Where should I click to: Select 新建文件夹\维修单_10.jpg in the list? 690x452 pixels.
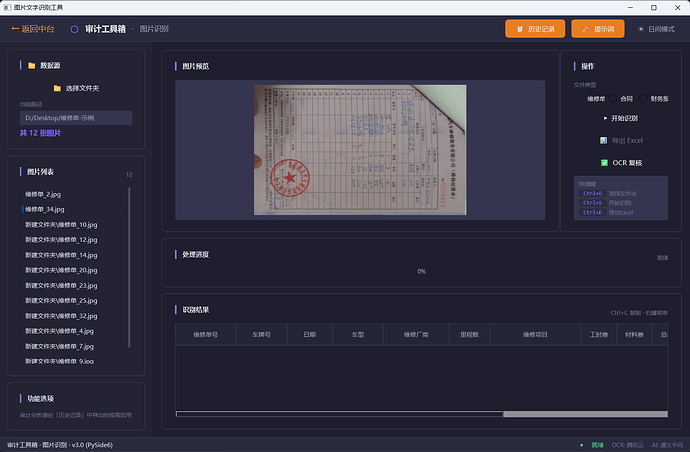click(75, 224)
